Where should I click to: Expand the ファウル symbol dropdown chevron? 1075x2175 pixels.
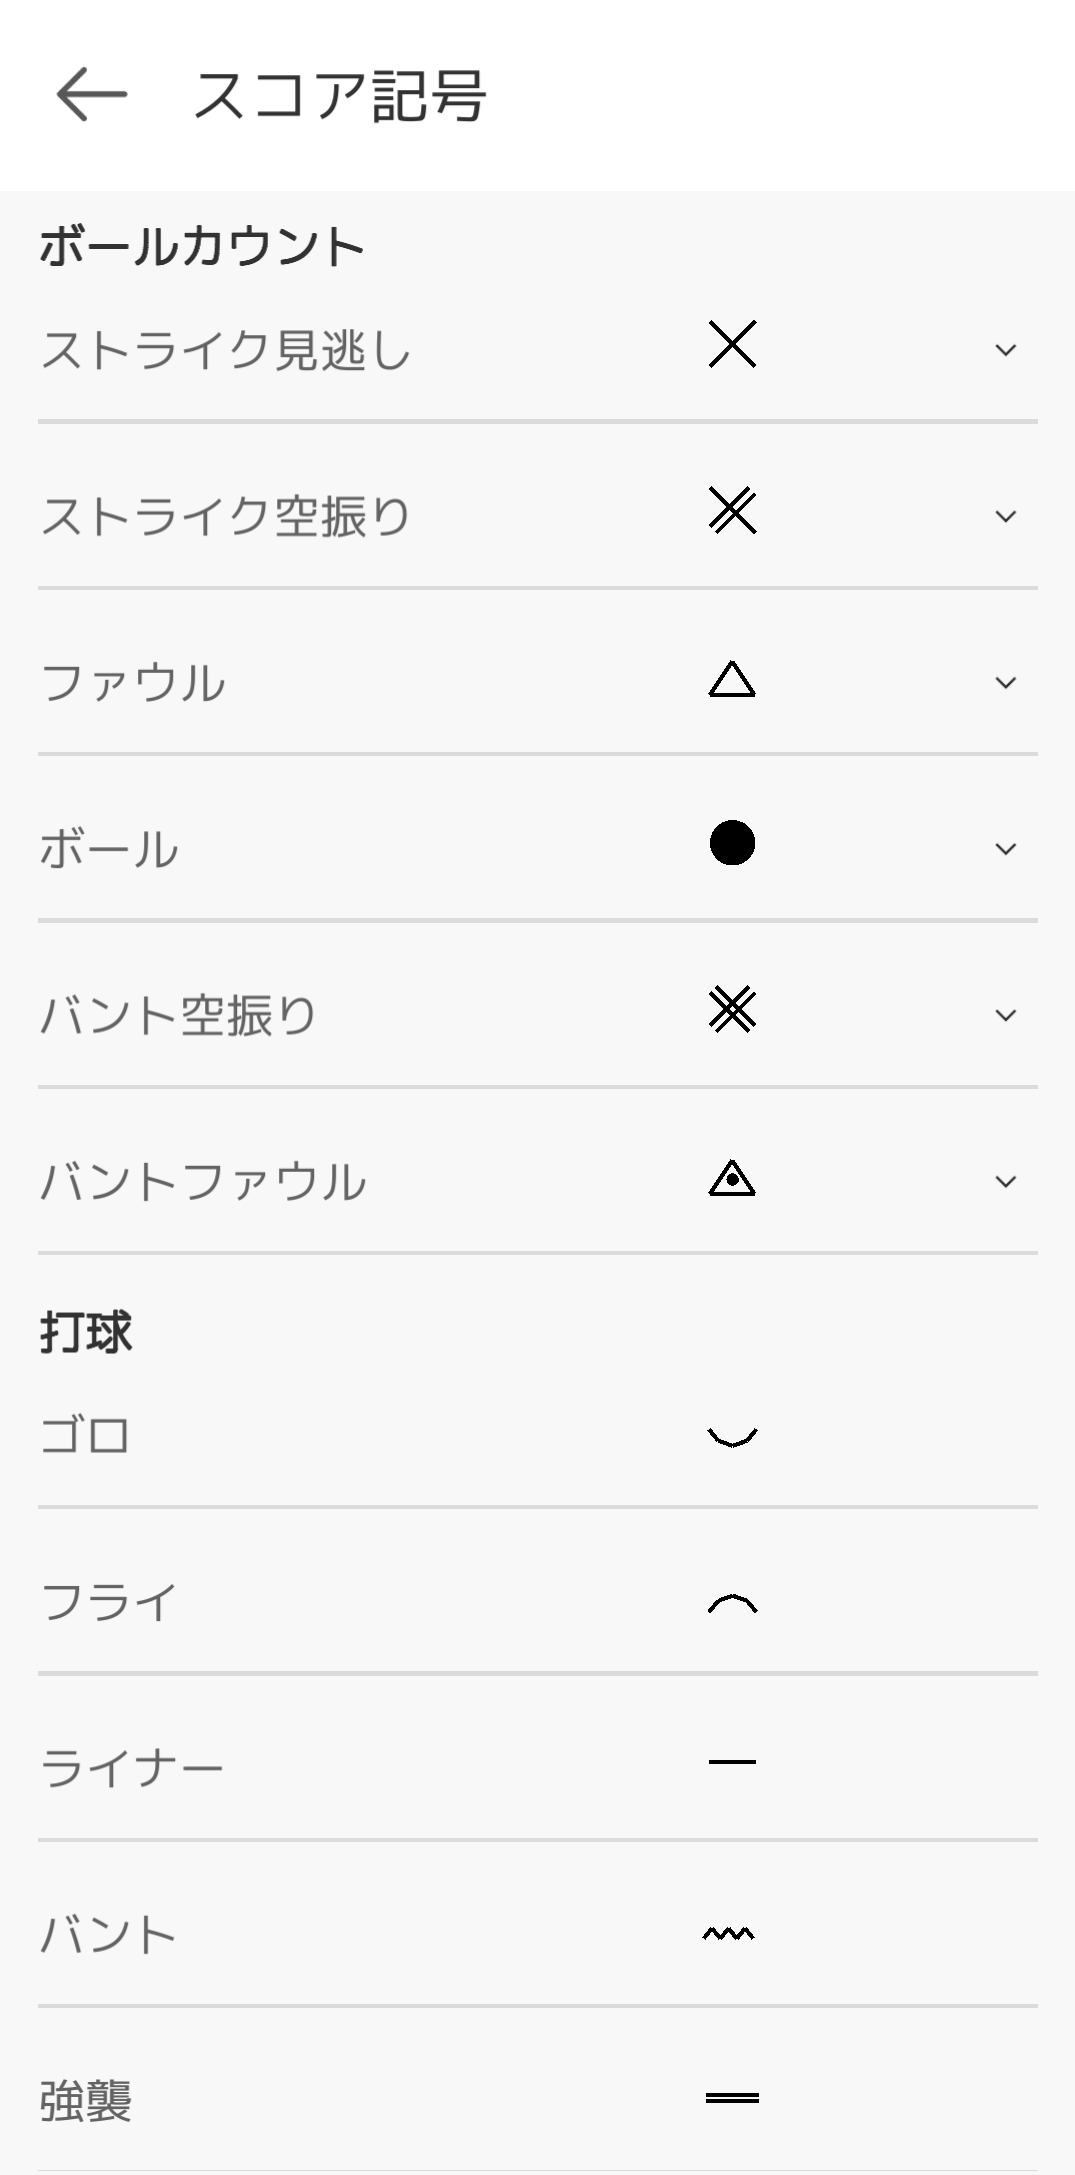1006,683
